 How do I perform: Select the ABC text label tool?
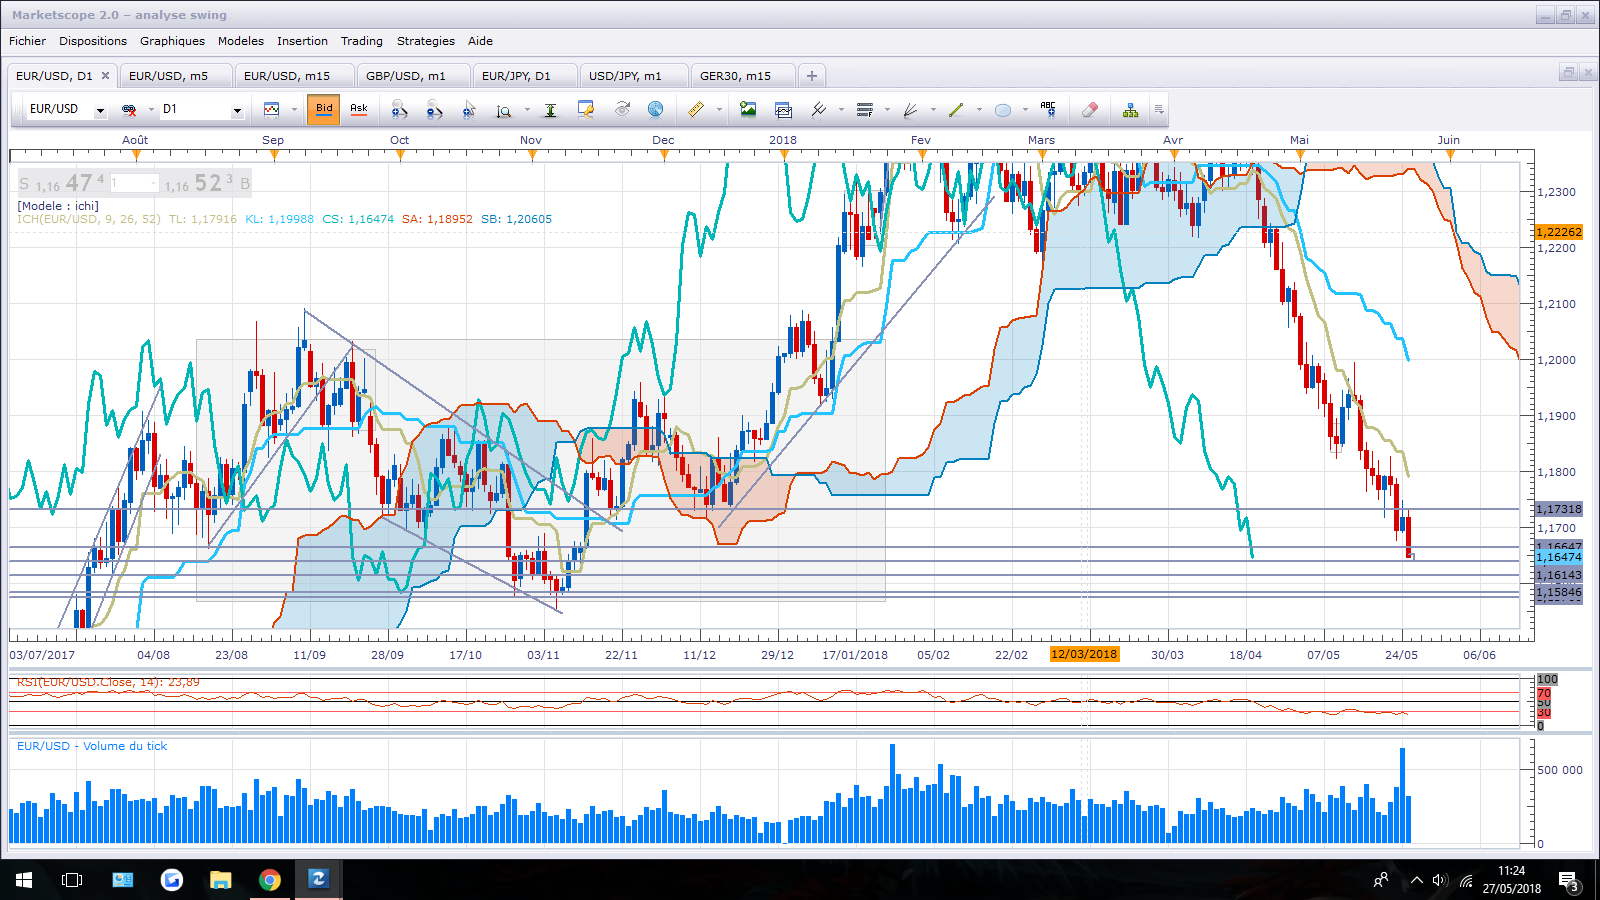[1048, 109]
